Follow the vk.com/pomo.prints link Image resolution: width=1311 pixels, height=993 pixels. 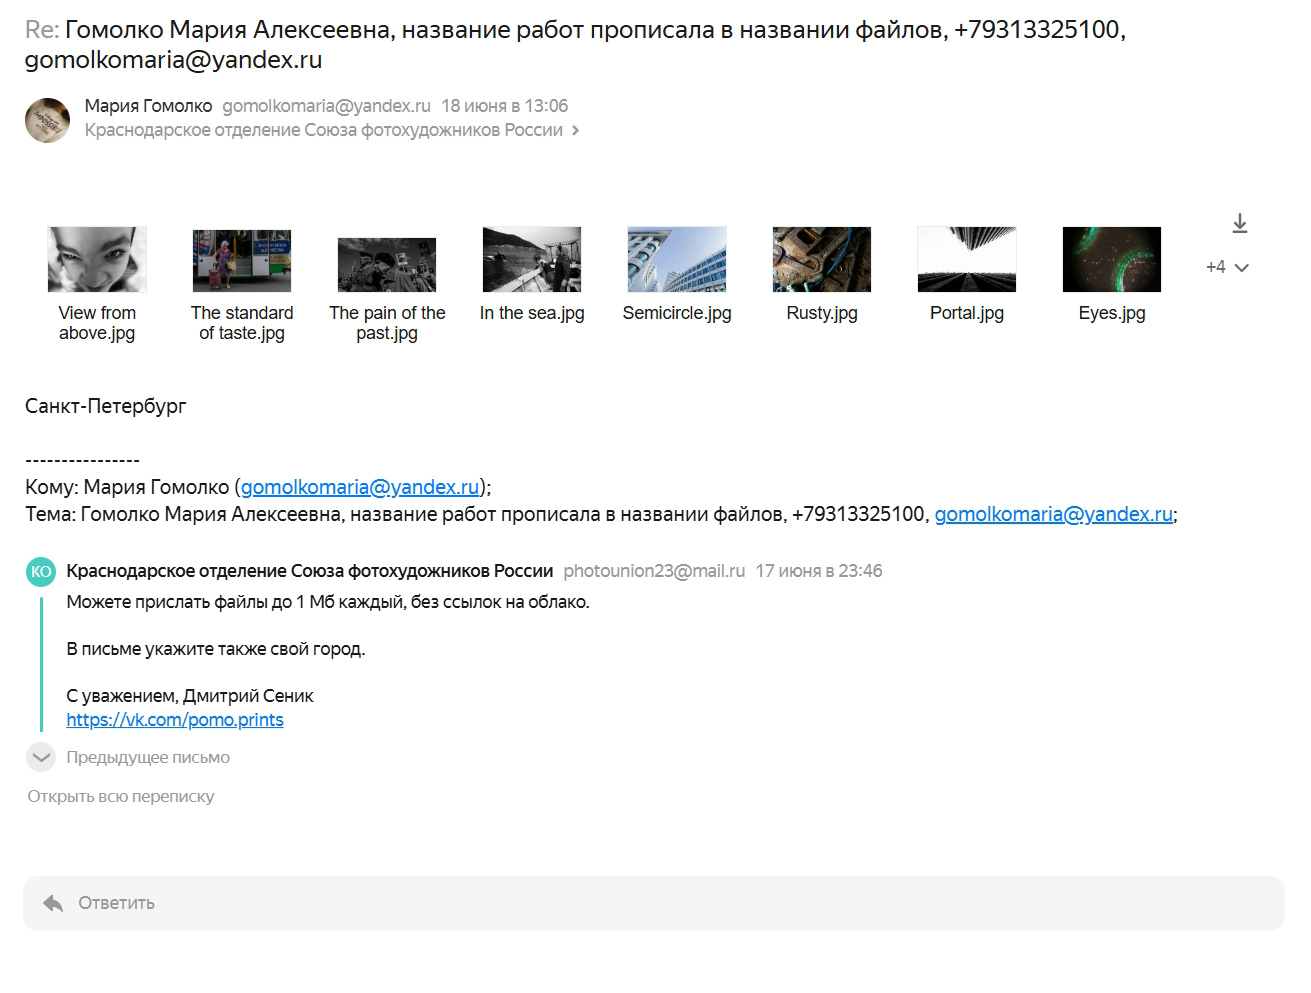click(175, 720)
